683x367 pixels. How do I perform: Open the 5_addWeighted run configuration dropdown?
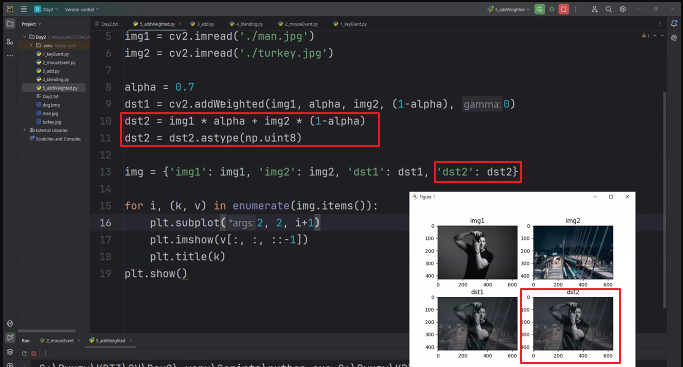coord(508,9)
